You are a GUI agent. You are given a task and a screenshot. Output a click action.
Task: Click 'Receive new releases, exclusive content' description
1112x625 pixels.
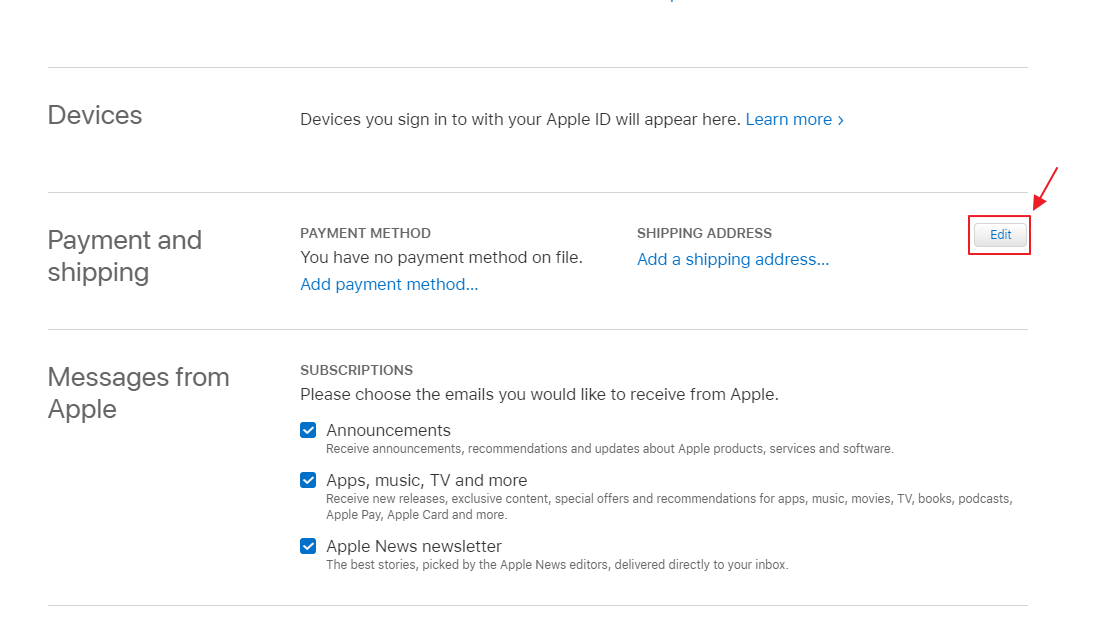(669, 507)
